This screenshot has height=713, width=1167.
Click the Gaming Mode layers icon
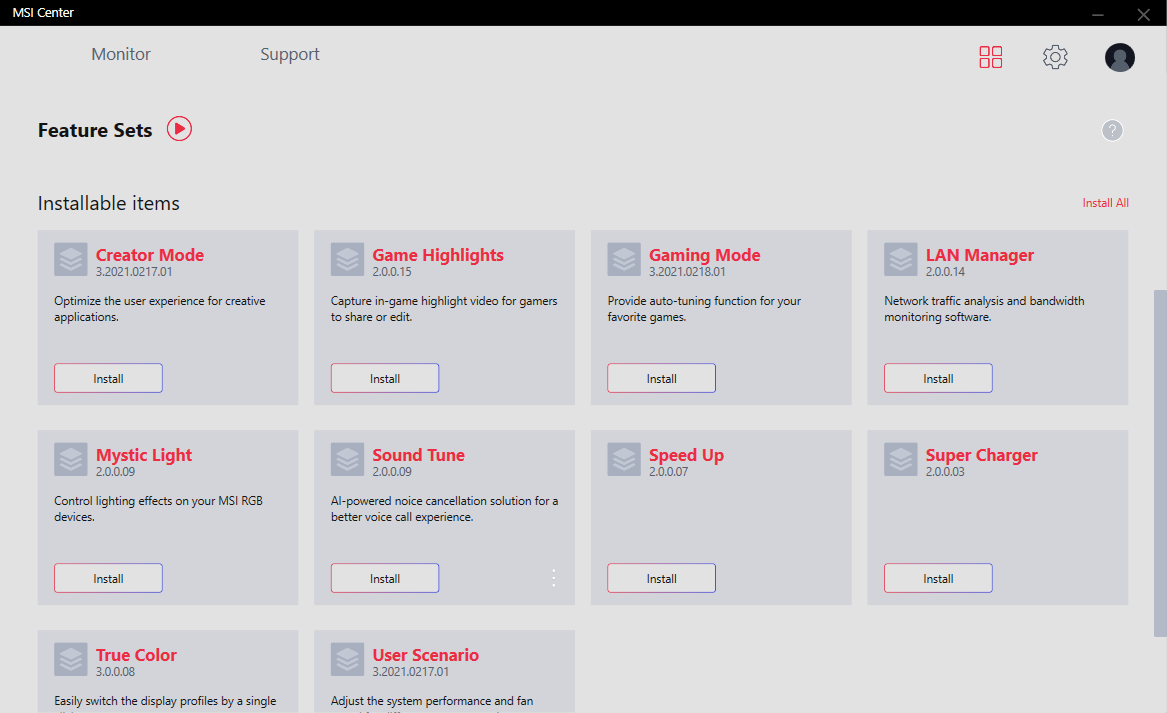pos(624,260)
